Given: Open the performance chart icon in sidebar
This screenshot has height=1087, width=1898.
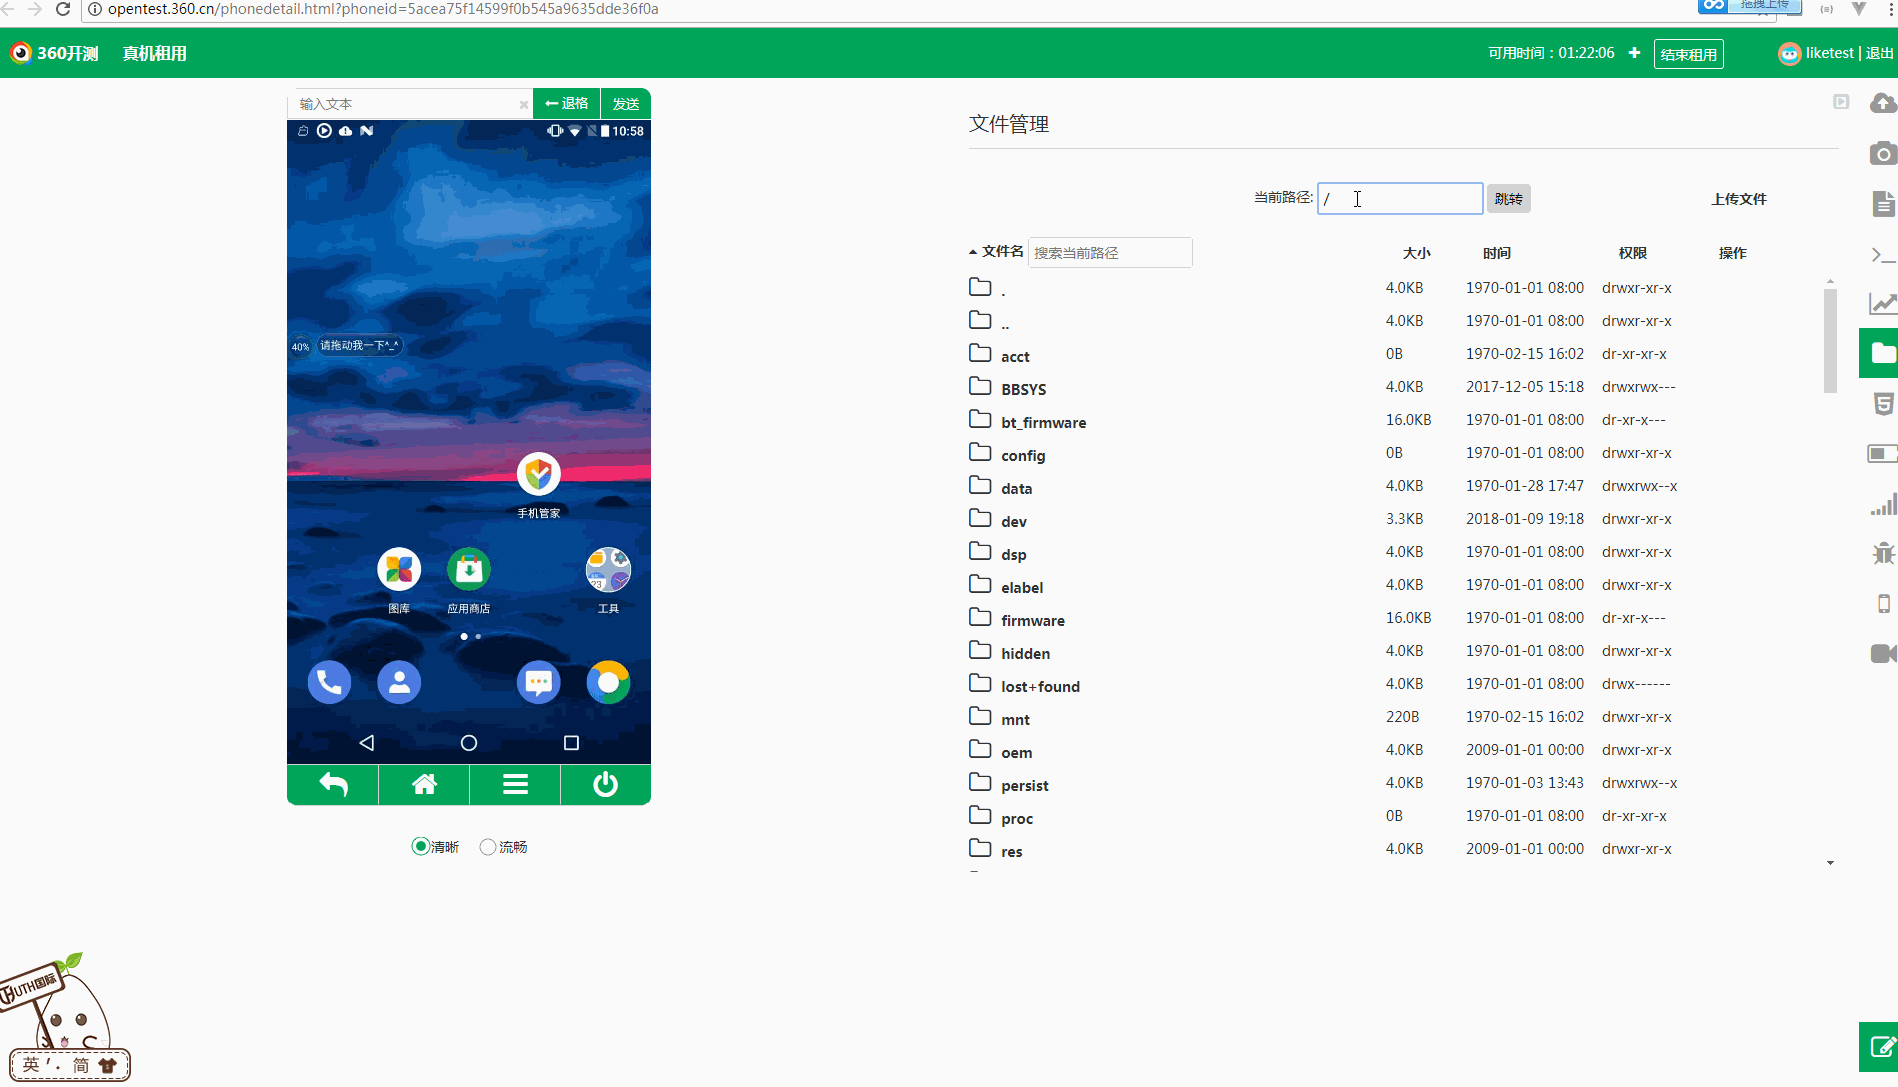Looking at the screenshot, I should (x=1883, y=303).
